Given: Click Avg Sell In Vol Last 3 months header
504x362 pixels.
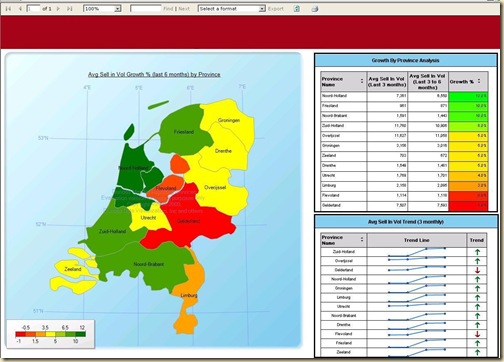Looking at the screenshot, I should (387, 82).
